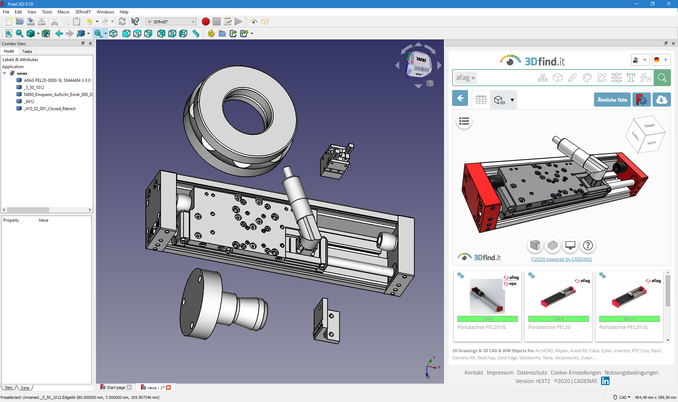
Task: Click the blue back arrow in 3Dfind.it
Action: 460,99
